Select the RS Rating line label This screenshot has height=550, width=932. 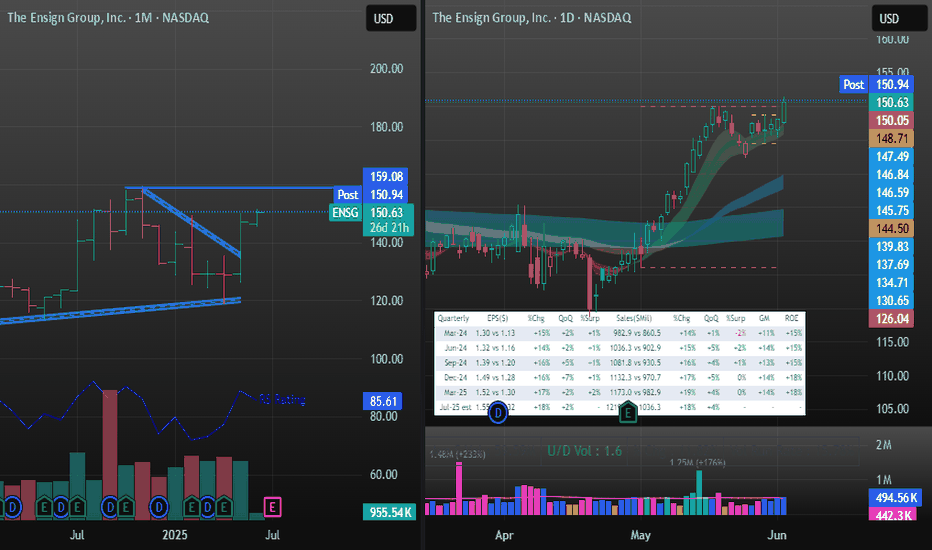pos(282,400)
